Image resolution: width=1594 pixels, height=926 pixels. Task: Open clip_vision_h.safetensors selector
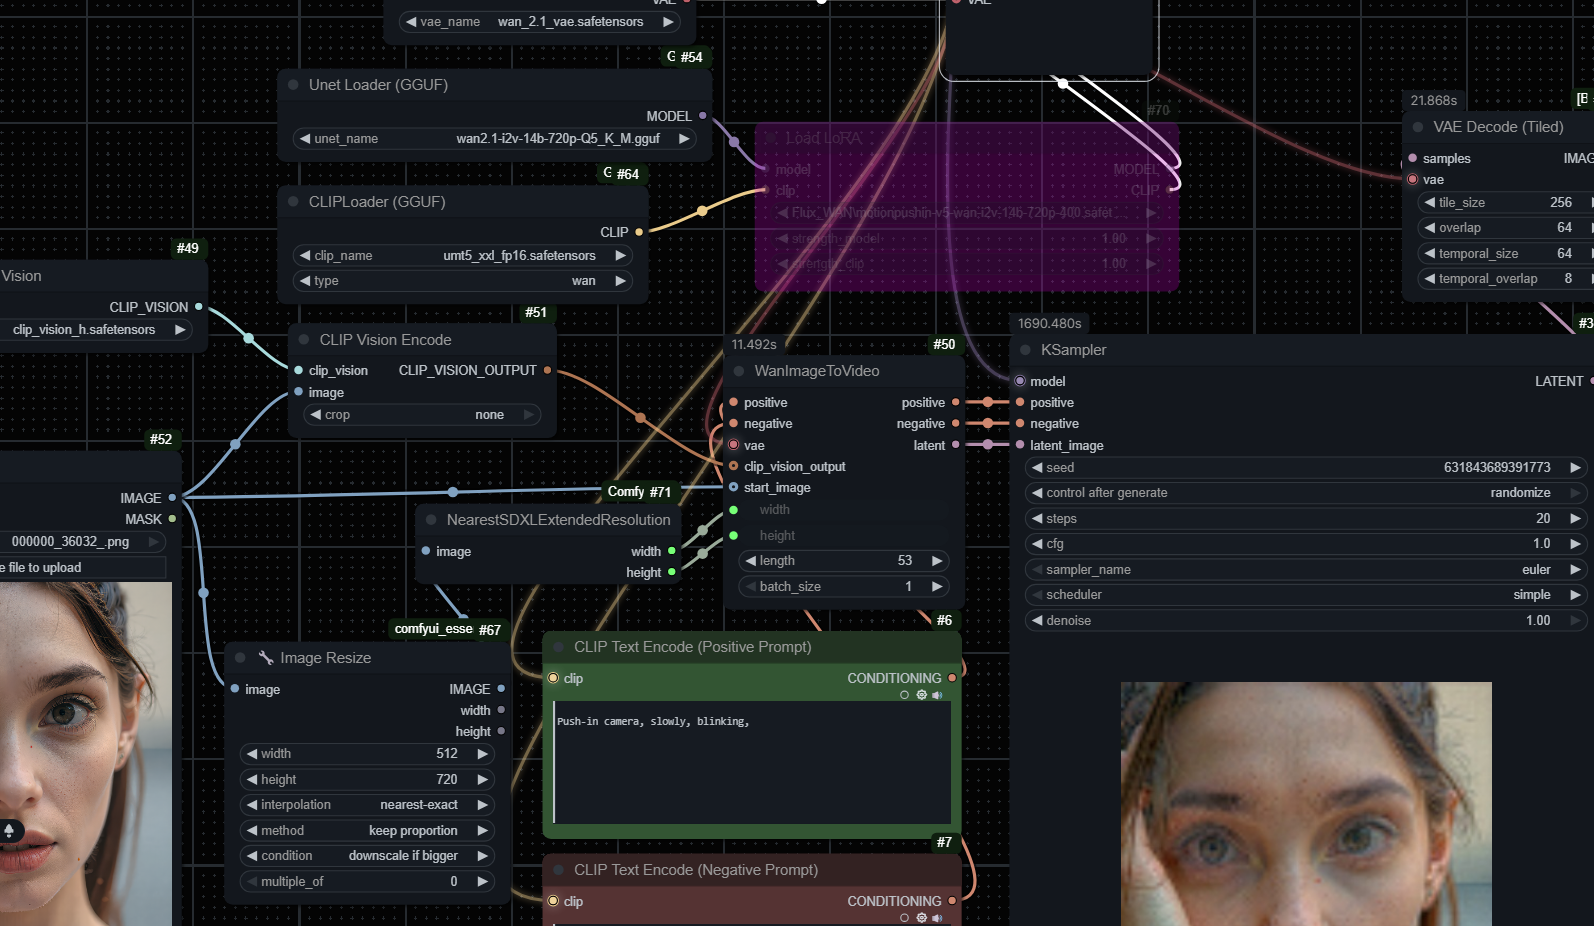point(96,330)
